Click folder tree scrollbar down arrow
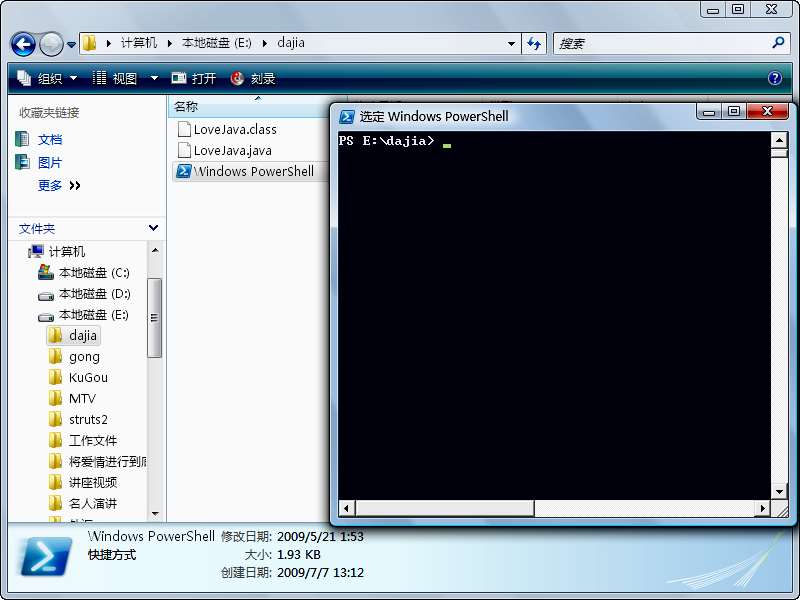 click(155, 514)
